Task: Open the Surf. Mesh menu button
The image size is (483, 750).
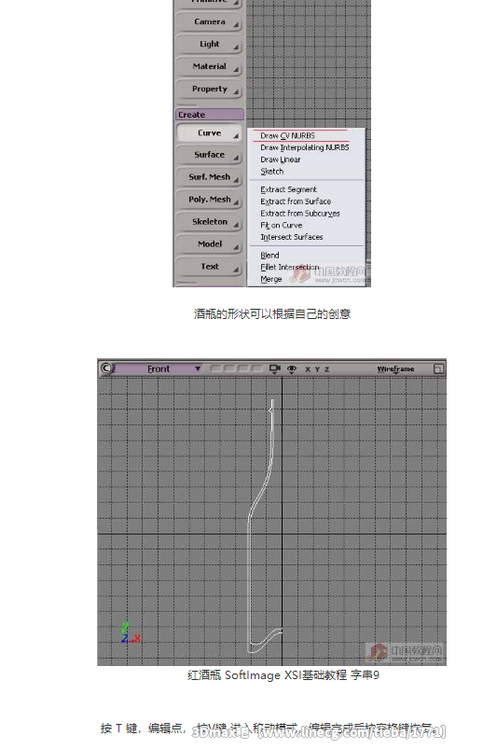Action: pyautogui.click(x=209, y=177)
